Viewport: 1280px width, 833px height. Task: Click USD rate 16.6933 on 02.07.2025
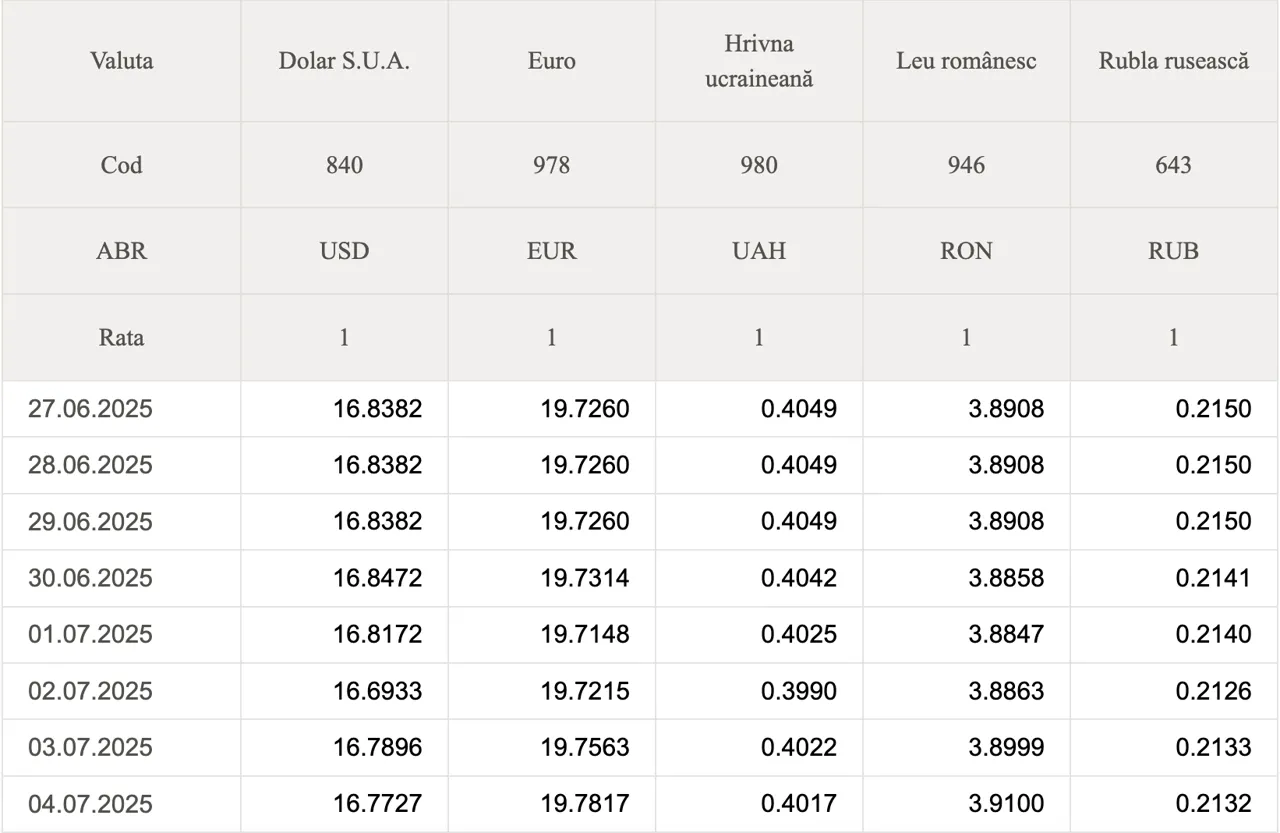coord(377,691)
